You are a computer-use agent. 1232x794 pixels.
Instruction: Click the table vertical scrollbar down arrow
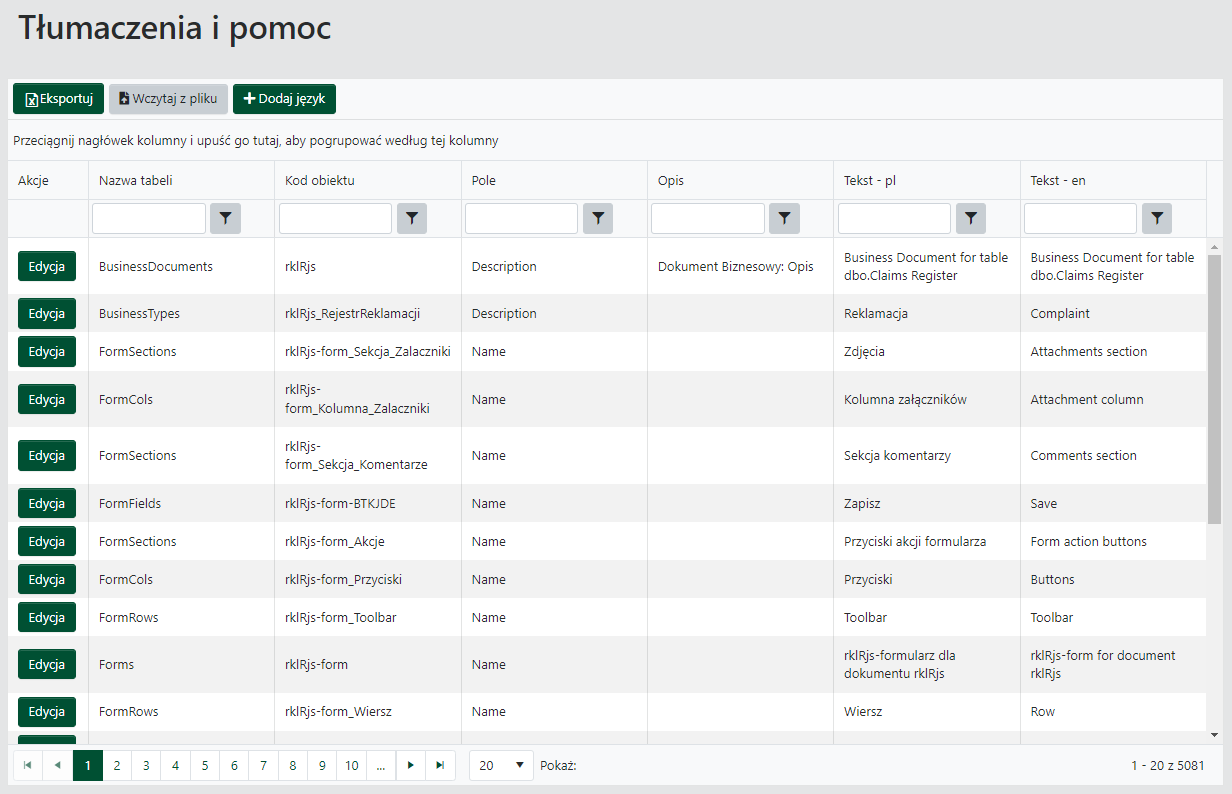tap(1215, 734)
